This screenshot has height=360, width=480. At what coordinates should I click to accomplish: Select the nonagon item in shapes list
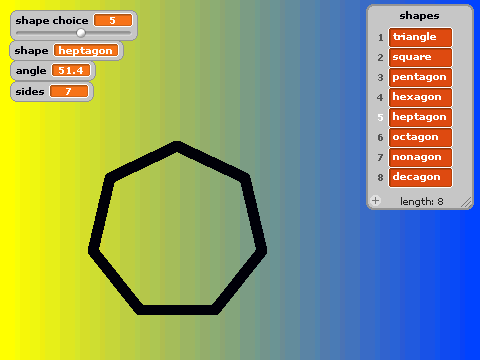pos(420,157)
